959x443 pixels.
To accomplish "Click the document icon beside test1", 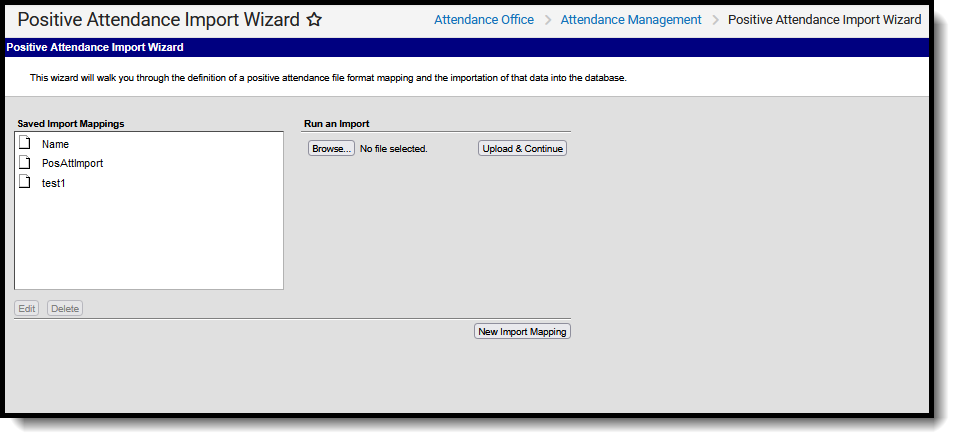I will 24,182.
